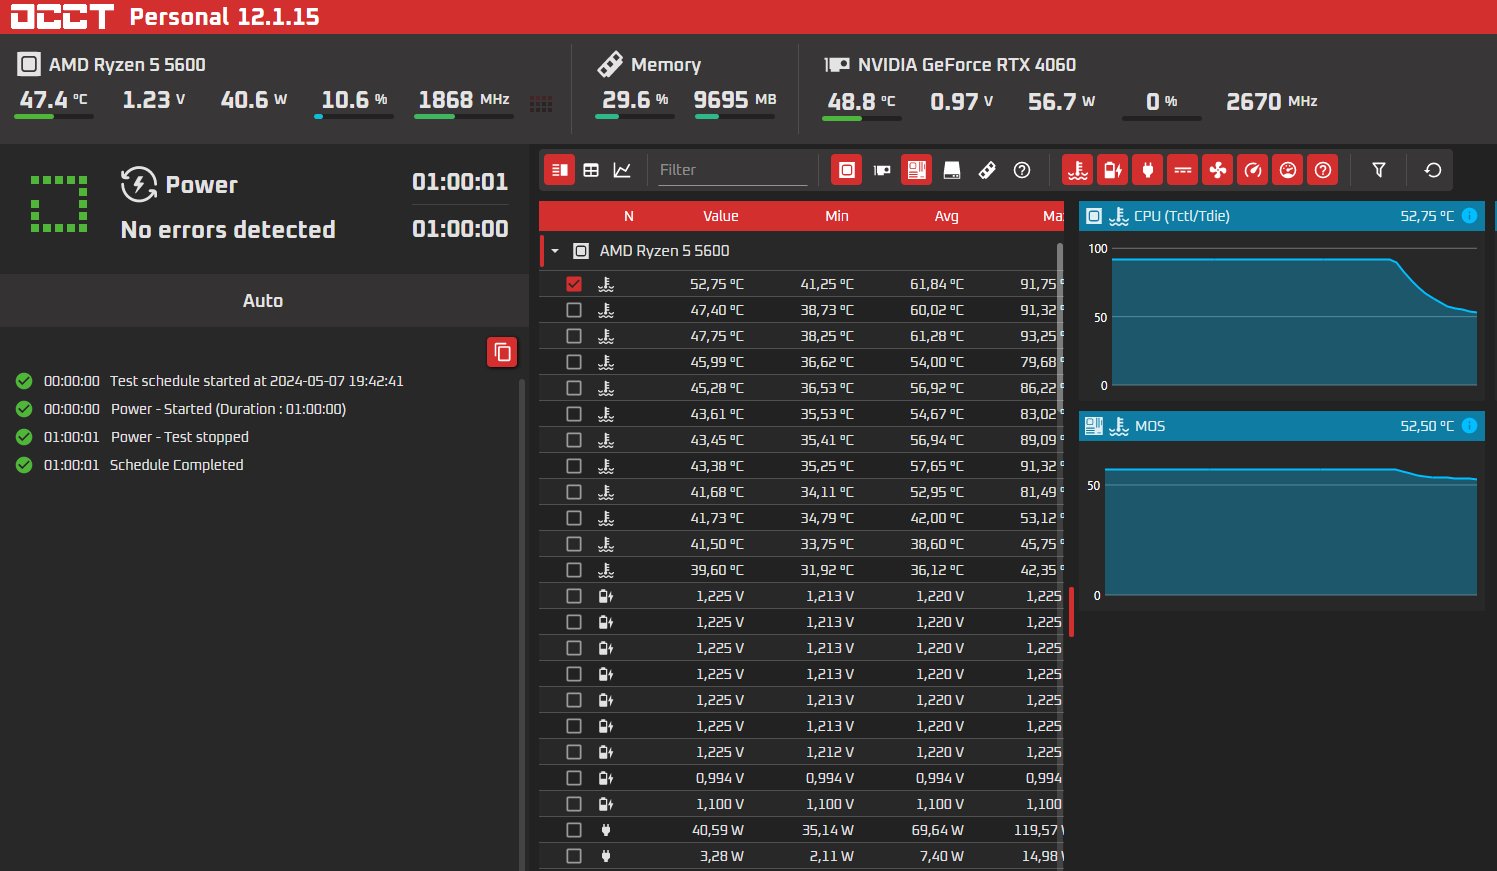
Task: Click the CPU (Tctl/Tdie) temperature graph
Action: point(1281,315)
